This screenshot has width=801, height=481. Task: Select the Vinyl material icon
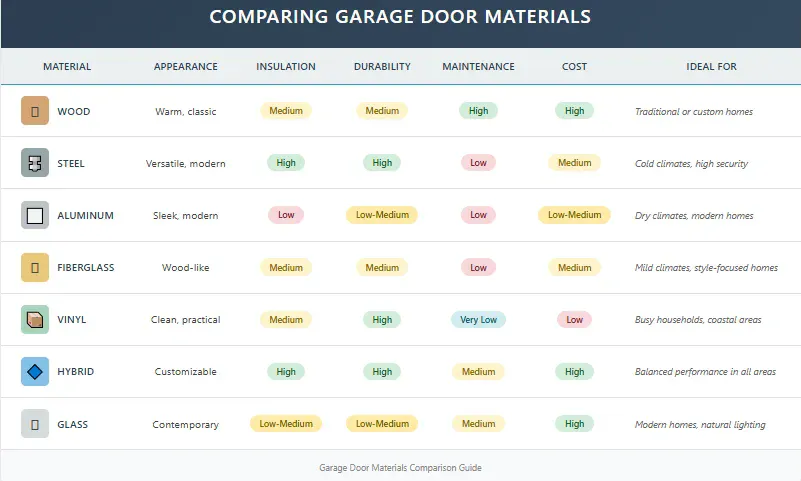pyautogui.click(x=35, y=320)
